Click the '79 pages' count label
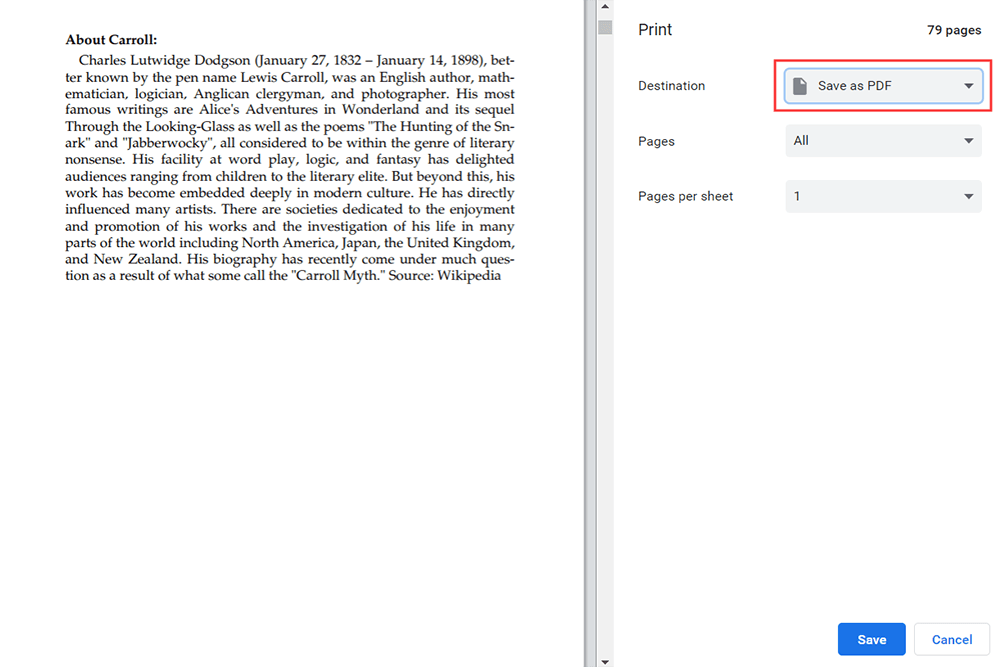 tap(953, 30)
